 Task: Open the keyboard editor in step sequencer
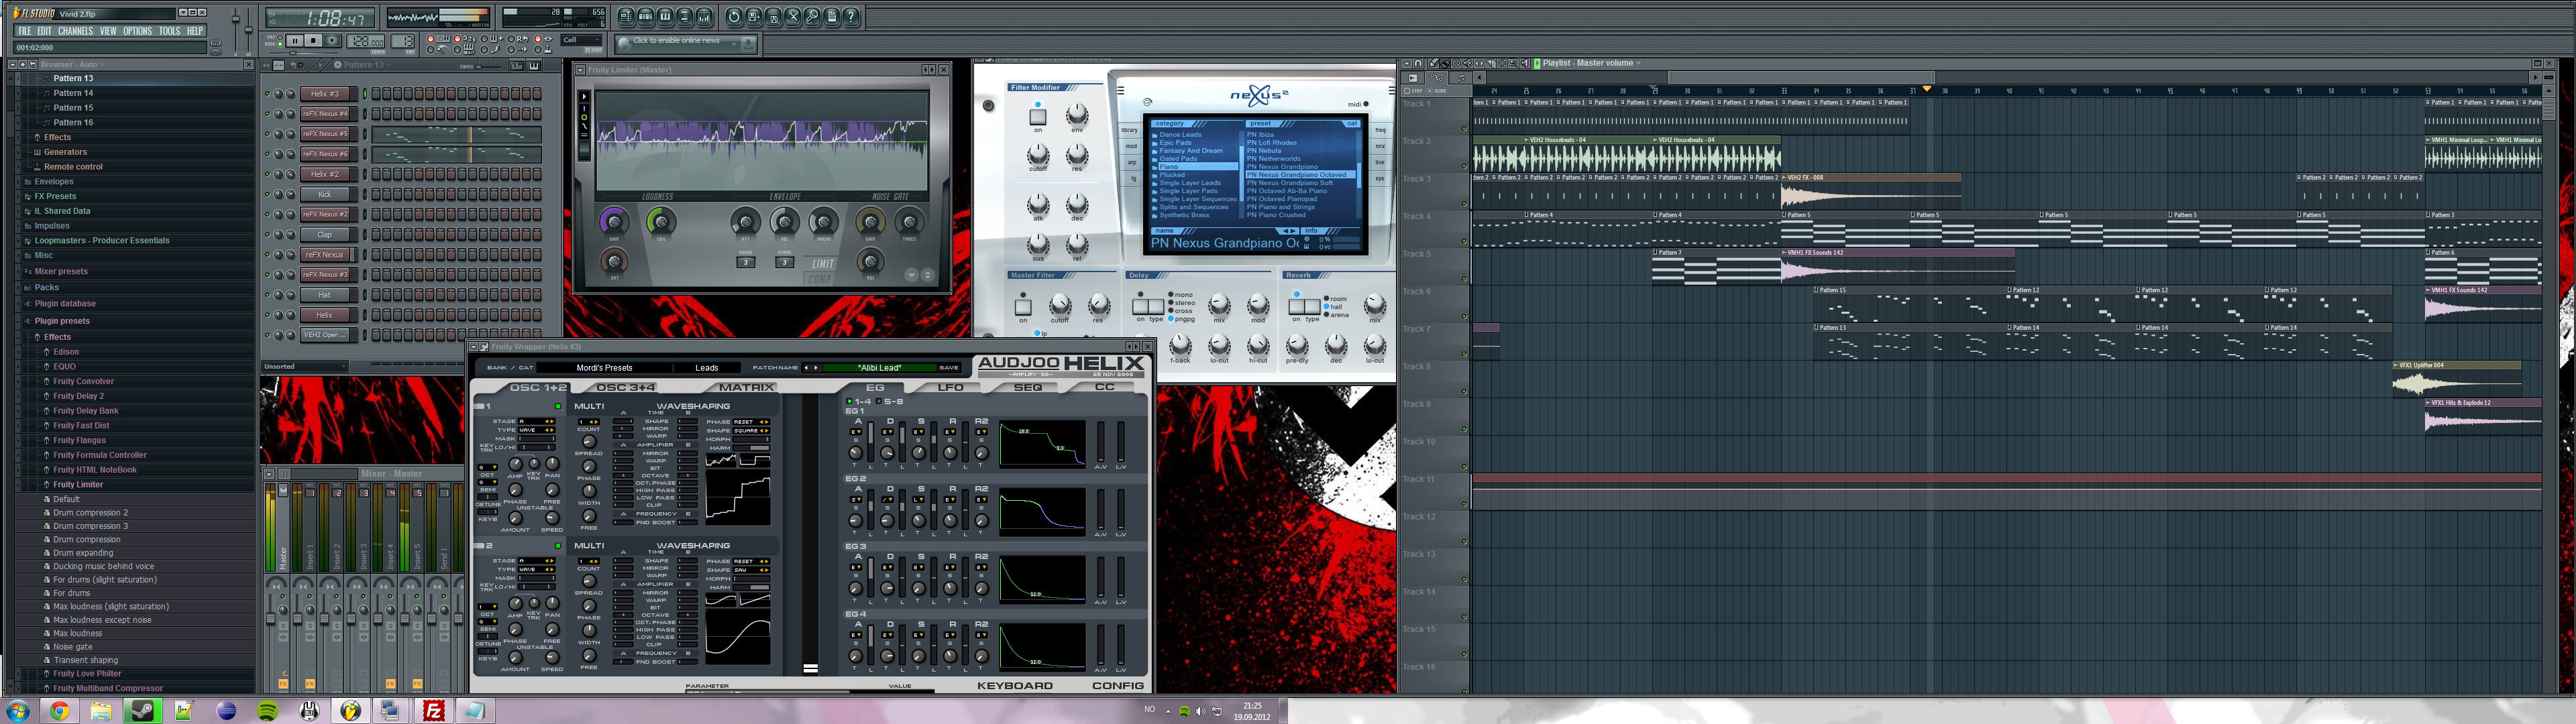(534, 66)
